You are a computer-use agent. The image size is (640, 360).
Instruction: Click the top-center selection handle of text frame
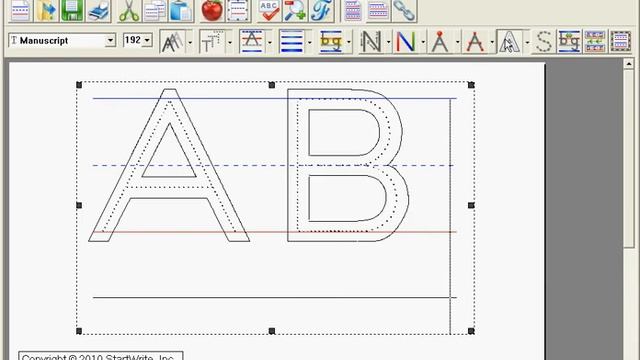coord(272,85)
